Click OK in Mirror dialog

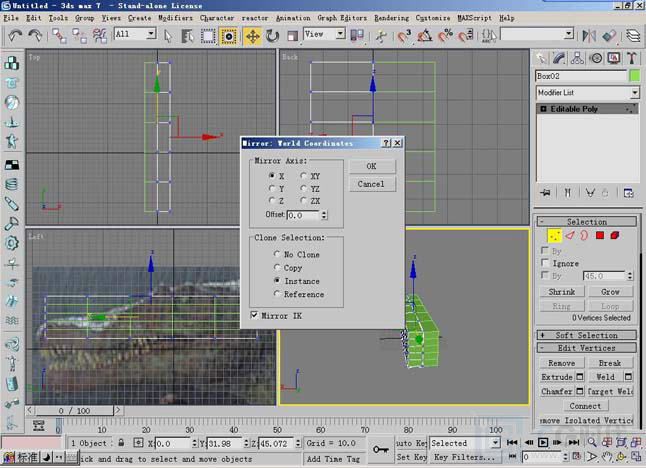coord(372,166)
